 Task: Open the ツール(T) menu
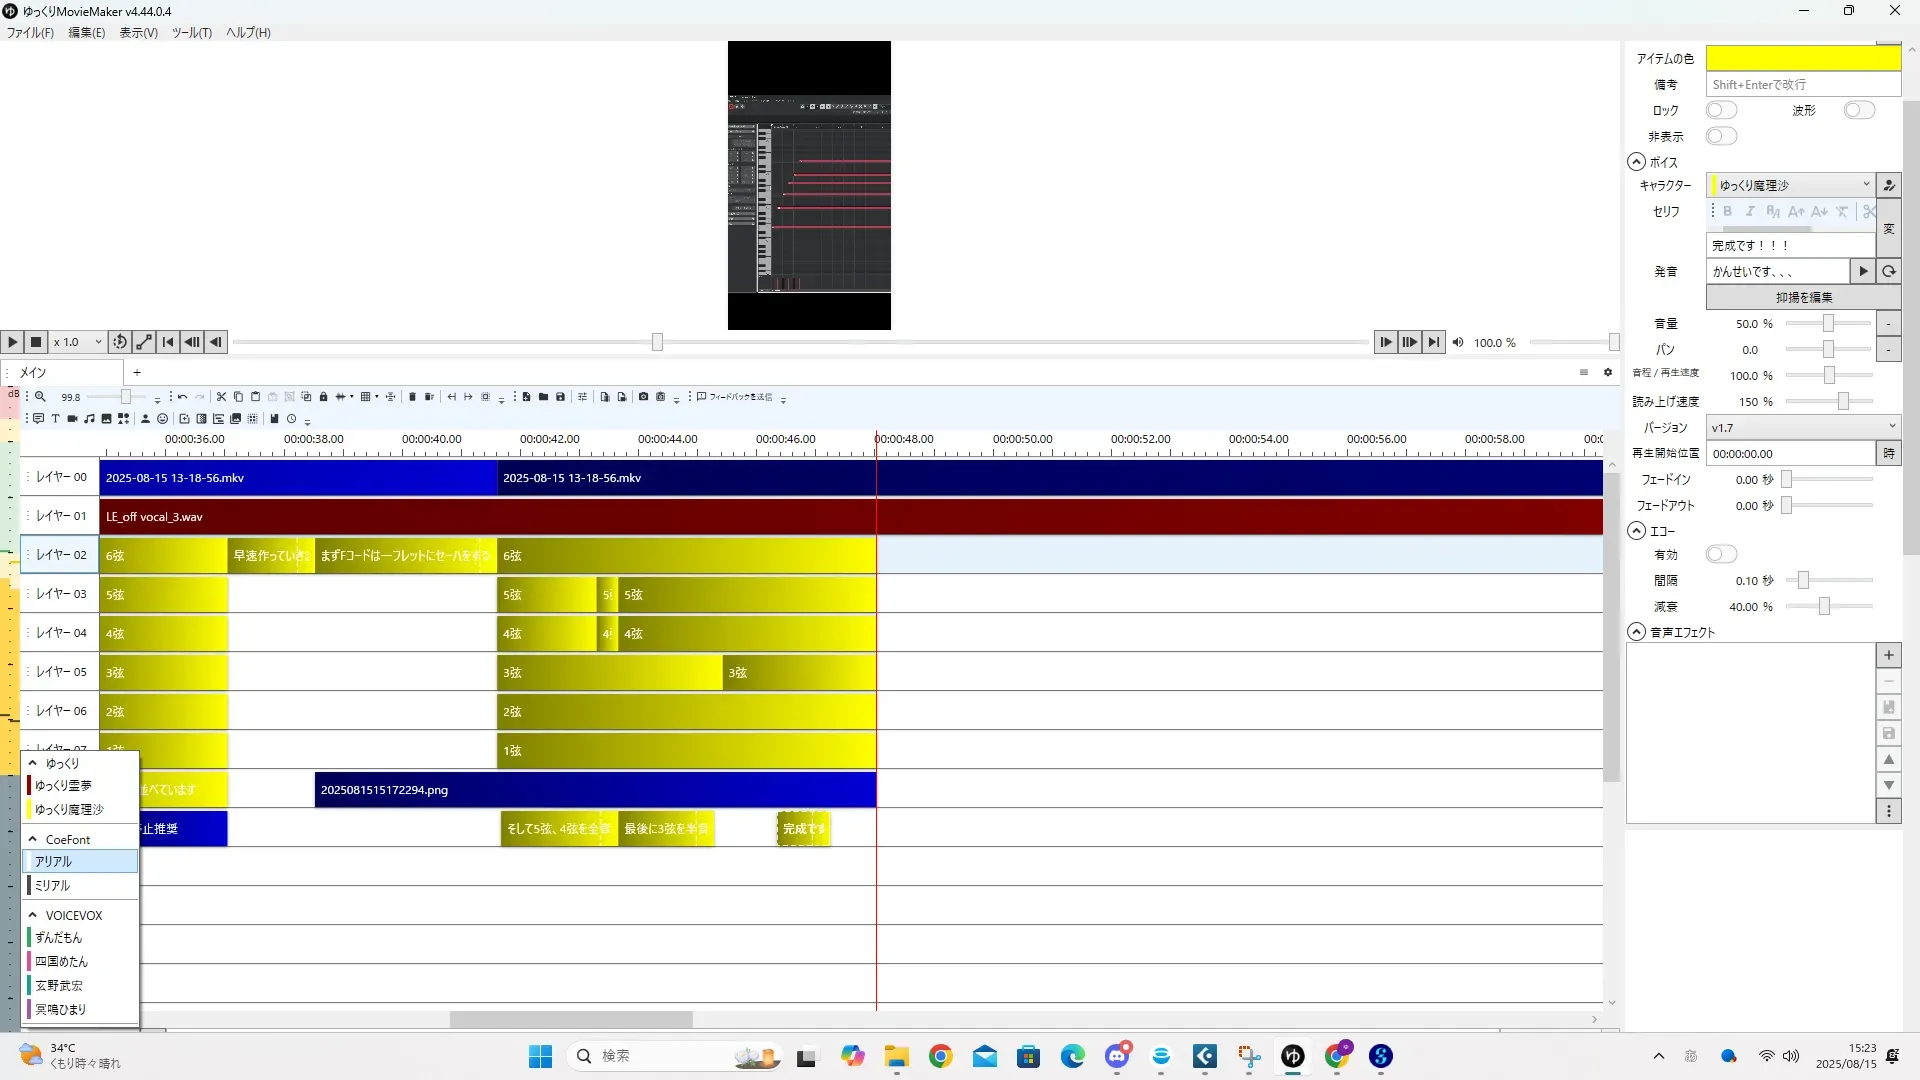[x=191, y=32]
